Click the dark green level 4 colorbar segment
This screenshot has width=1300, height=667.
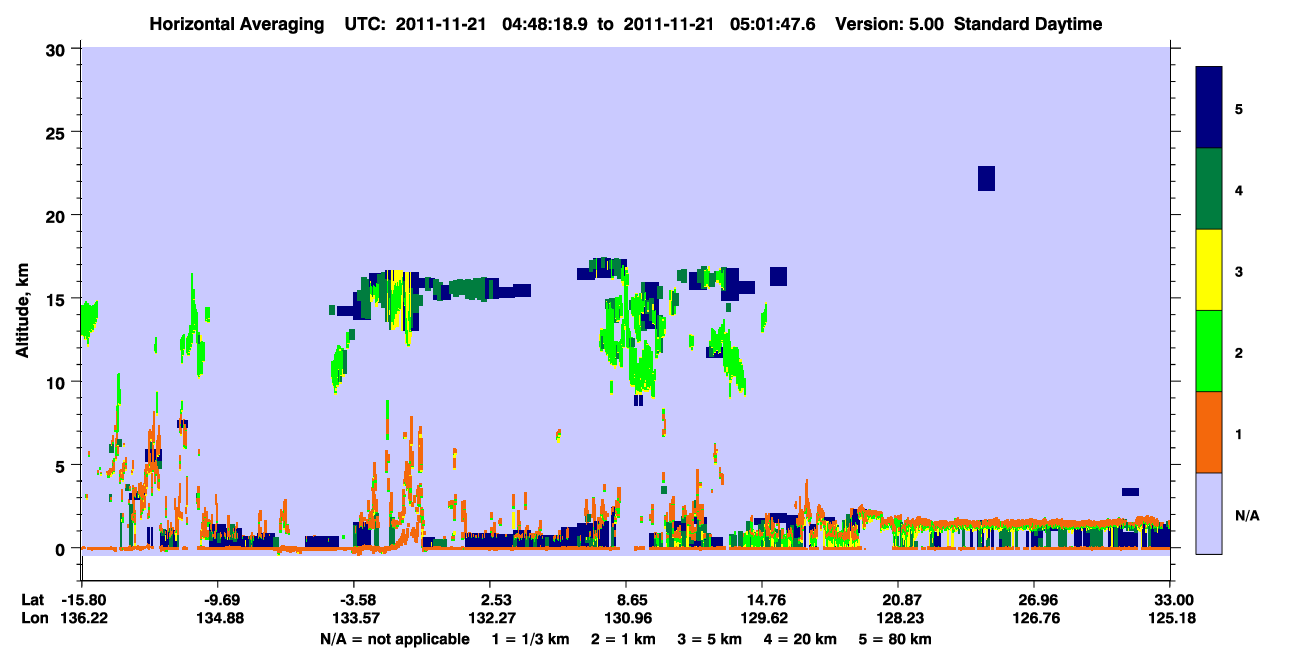(x=1209, y=189)
